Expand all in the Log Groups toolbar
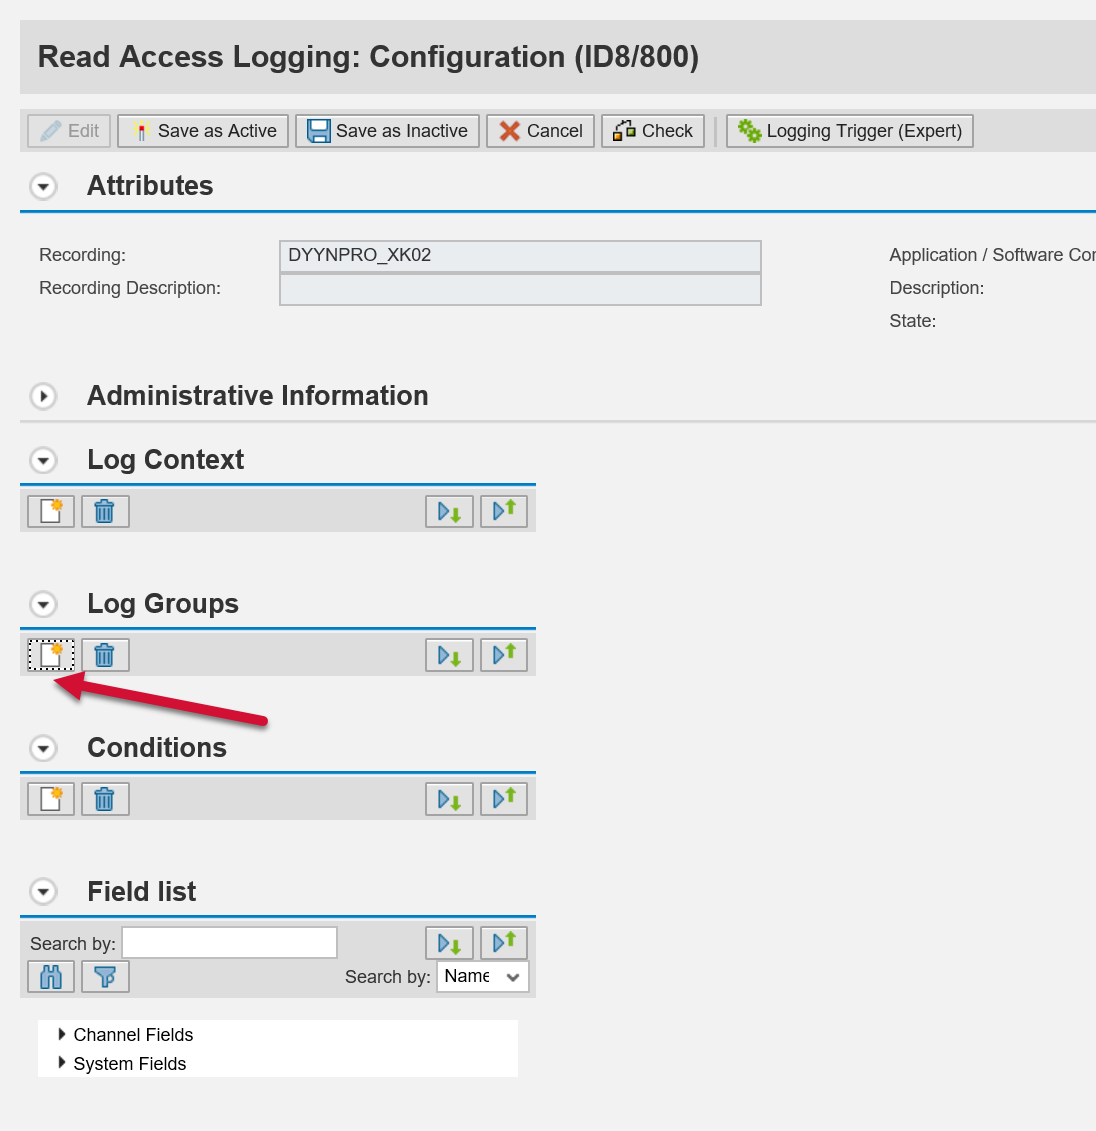Image resolution: width=1096 pixels, height=1131 pixels. pyautogui.click(x=449, y=655)
